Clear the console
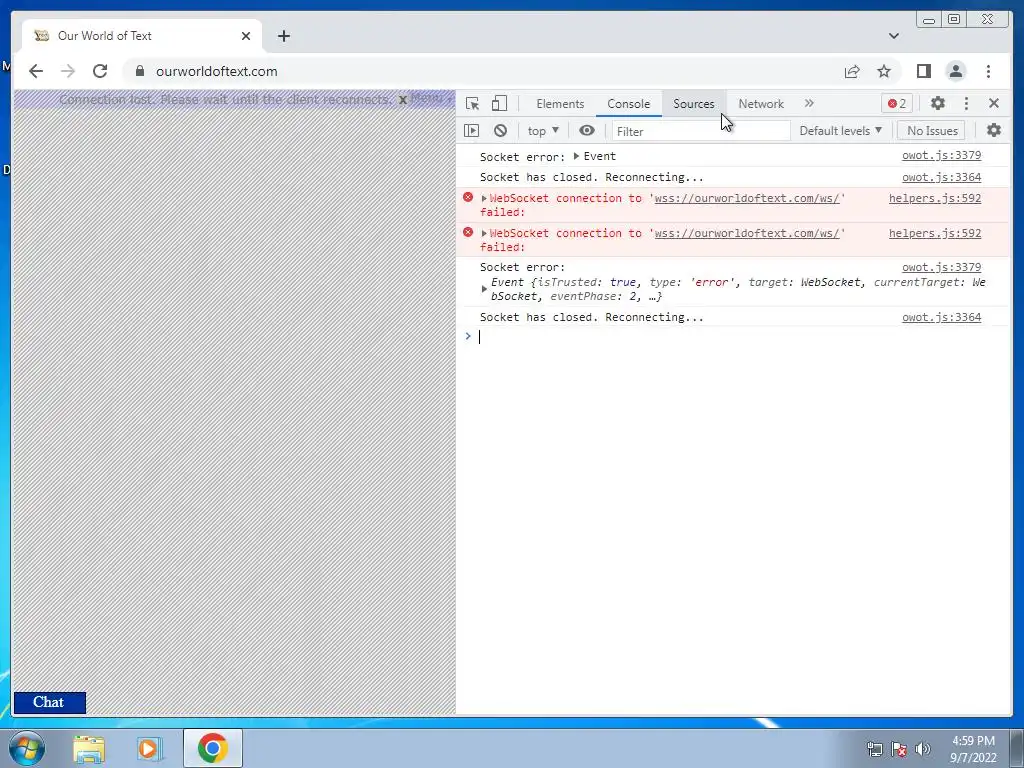This screenshot has width=1024, height=768. (500, 131)
